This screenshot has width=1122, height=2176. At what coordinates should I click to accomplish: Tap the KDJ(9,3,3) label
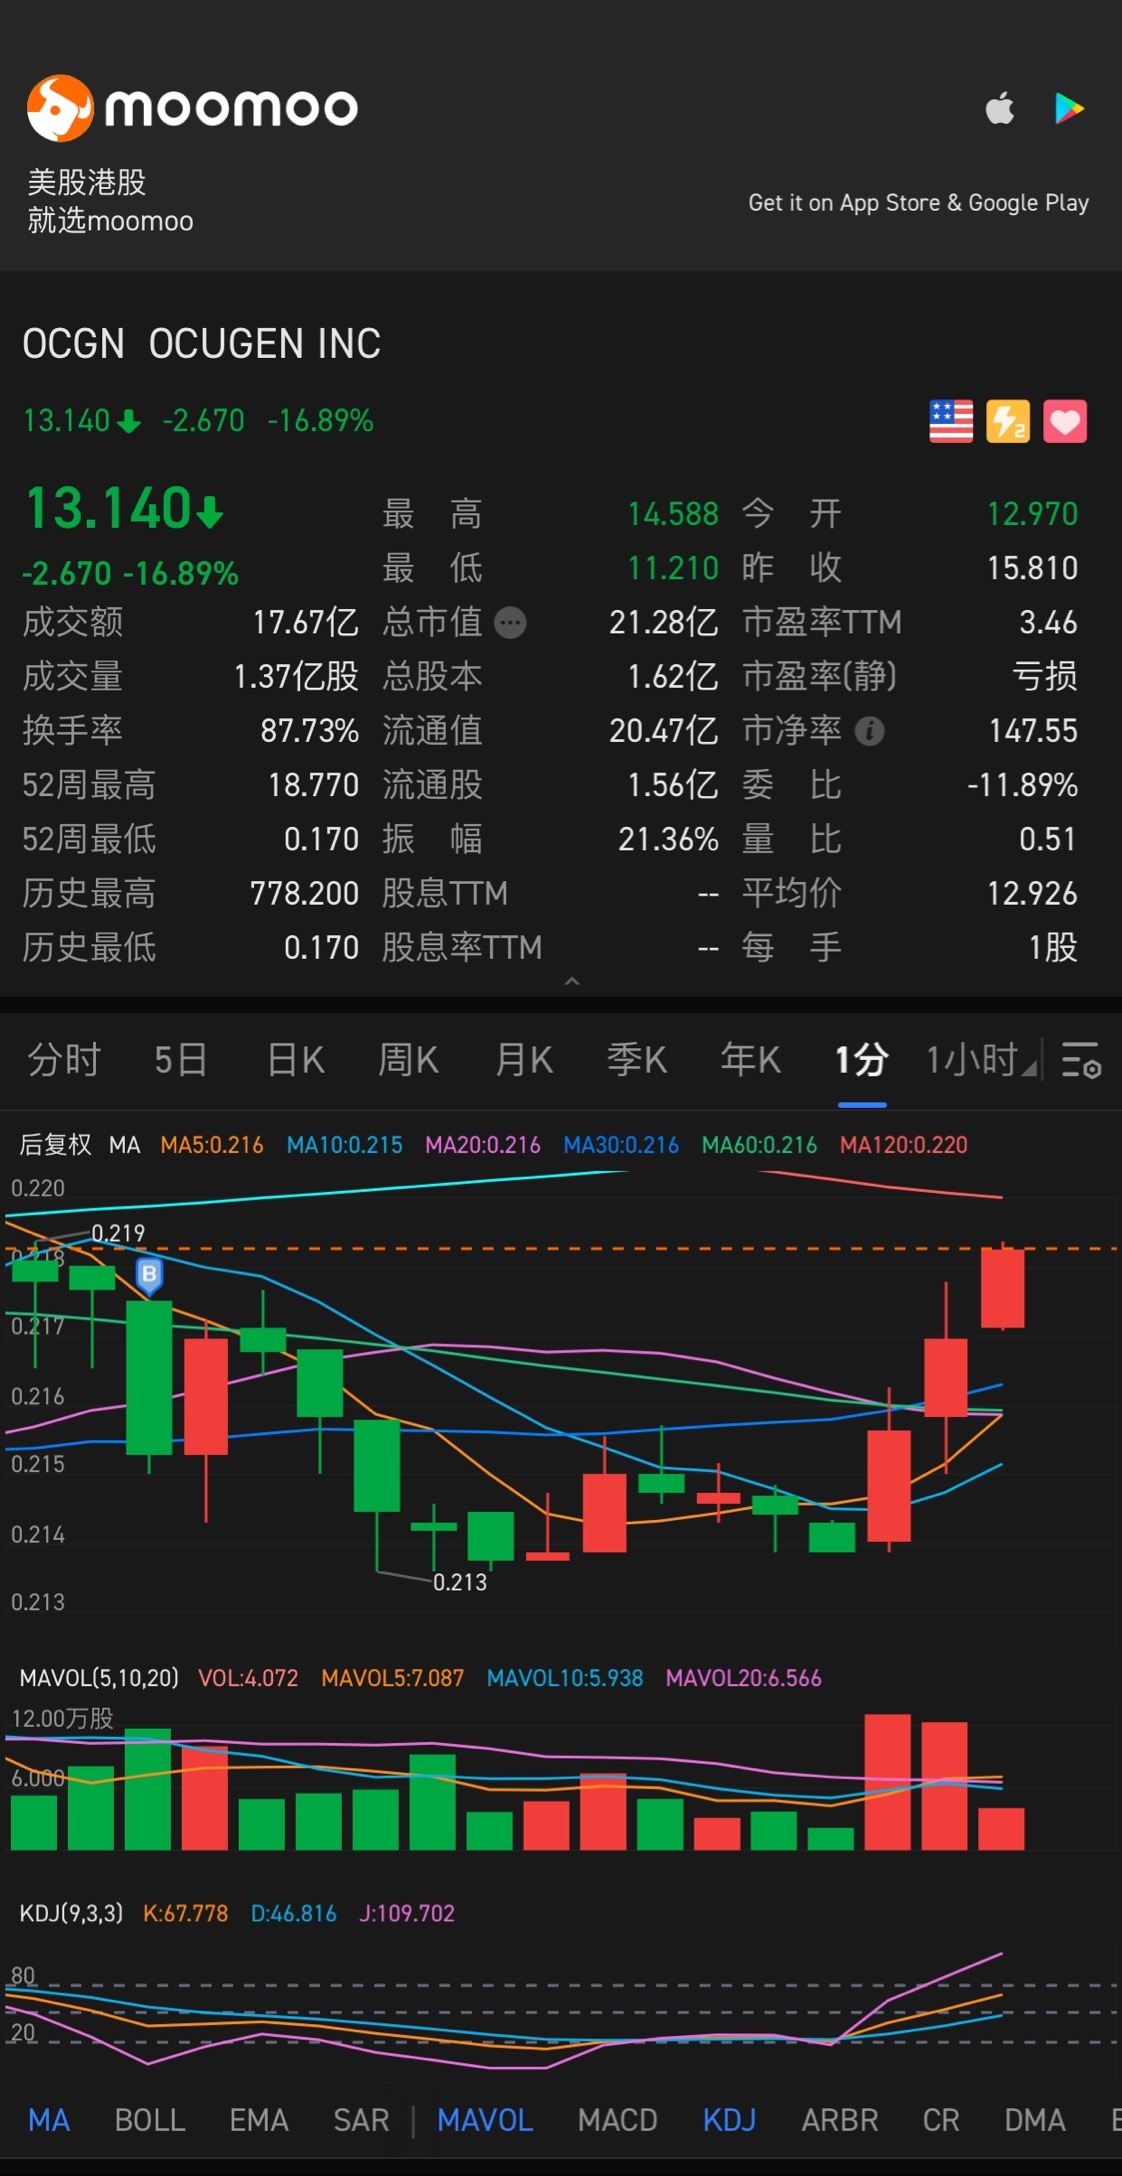click(71, 1913)
